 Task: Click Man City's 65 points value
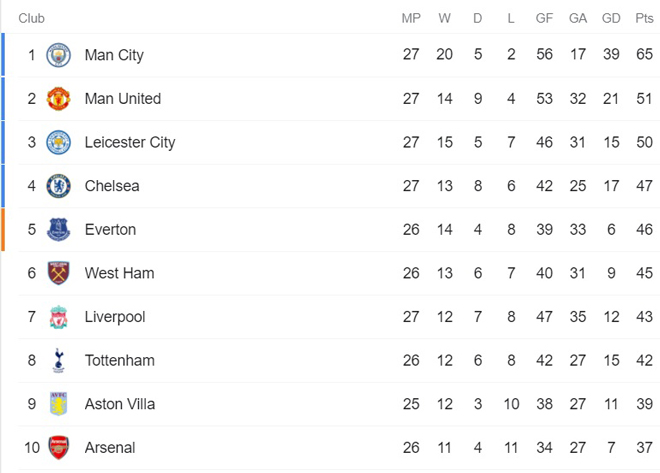click(x=644, y=55)
